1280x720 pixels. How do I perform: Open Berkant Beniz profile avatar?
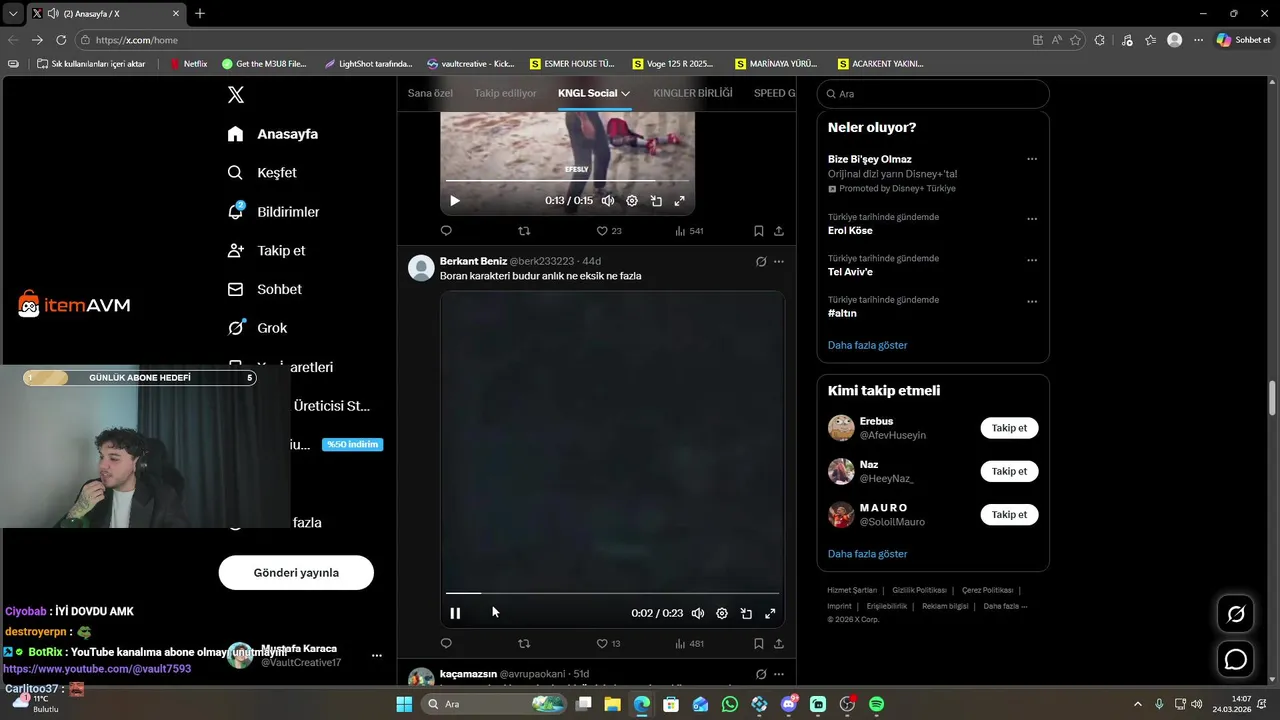point(422,268)
